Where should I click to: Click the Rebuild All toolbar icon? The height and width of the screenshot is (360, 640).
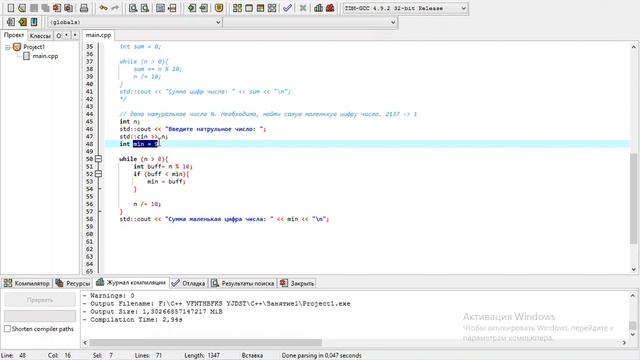(272, 8)
